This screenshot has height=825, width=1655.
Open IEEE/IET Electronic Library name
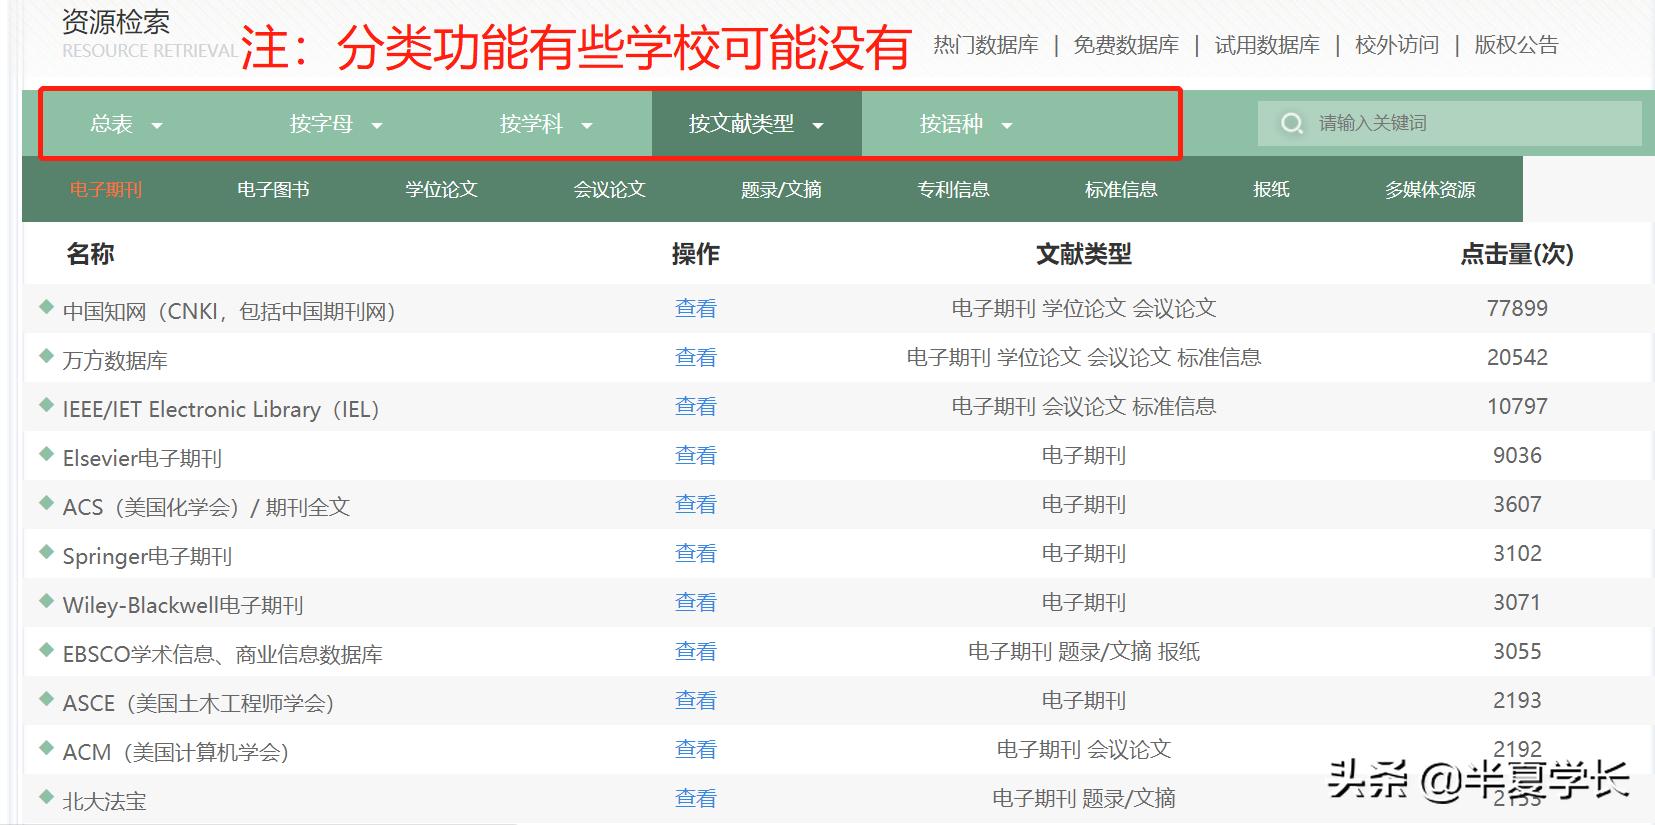tap(221, 409)
